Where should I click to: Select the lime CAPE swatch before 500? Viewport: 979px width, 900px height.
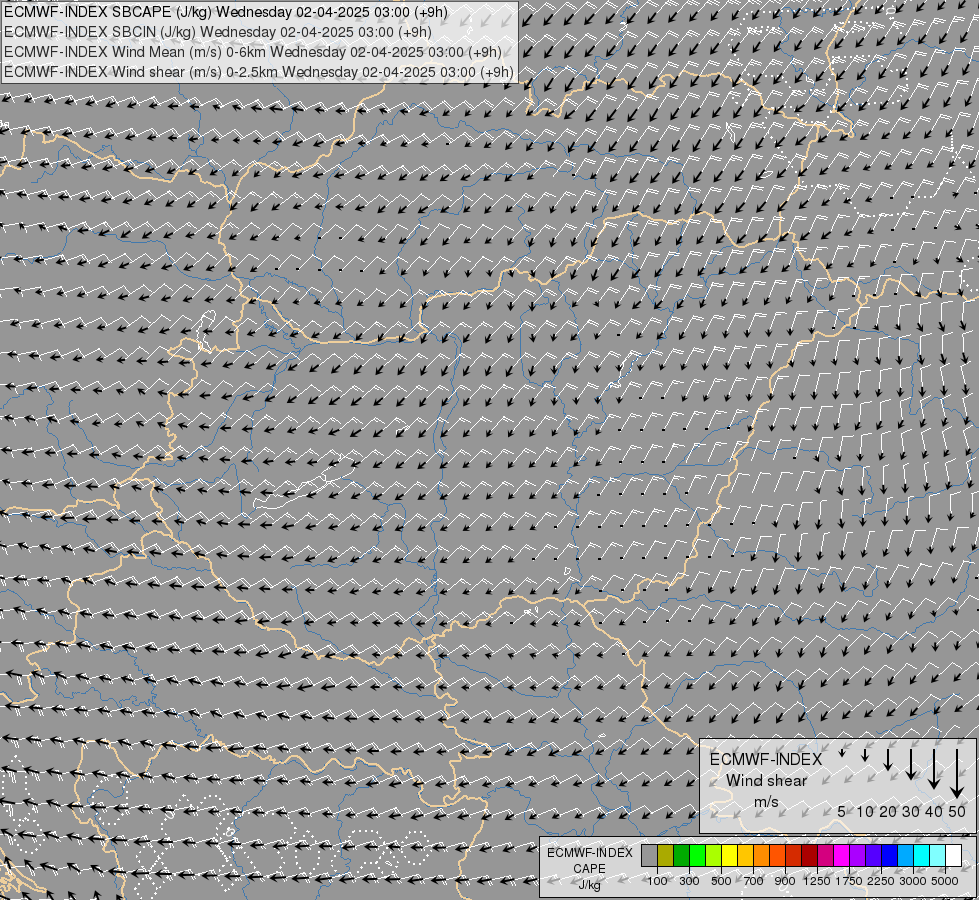pyautogui.click(x=714, y=855)
